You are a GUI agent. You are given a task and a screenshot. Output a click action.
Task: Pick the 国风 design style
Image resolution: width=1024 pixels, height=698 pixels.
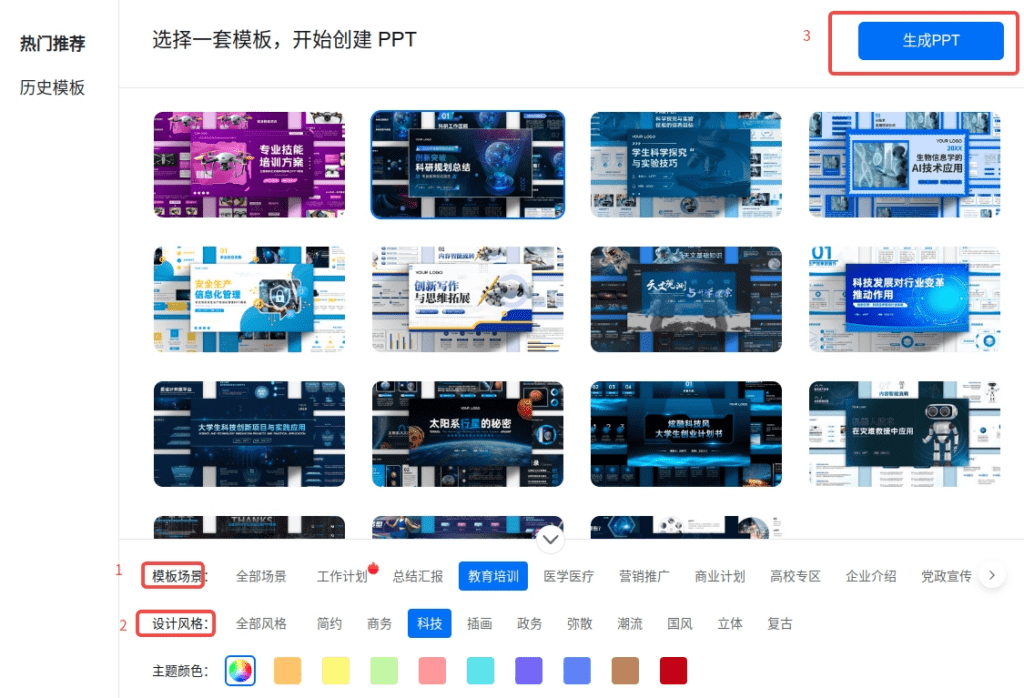(x=680, y=623)
